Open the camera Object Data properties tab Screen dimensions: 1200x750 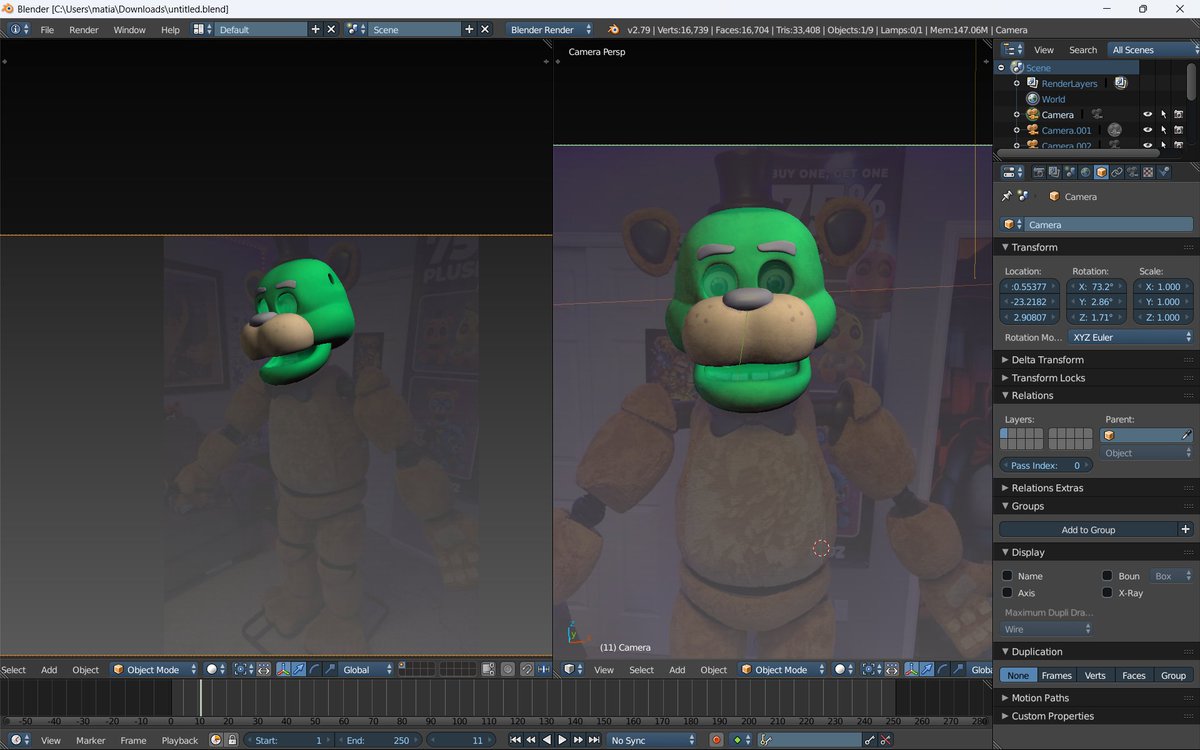click(x=1132, y=172)
